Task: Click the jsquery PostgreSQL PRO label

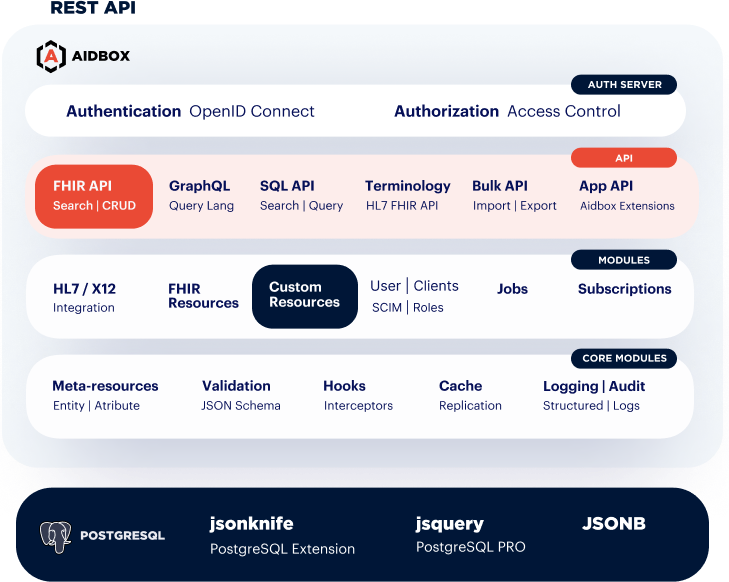Action: point(471,535)
